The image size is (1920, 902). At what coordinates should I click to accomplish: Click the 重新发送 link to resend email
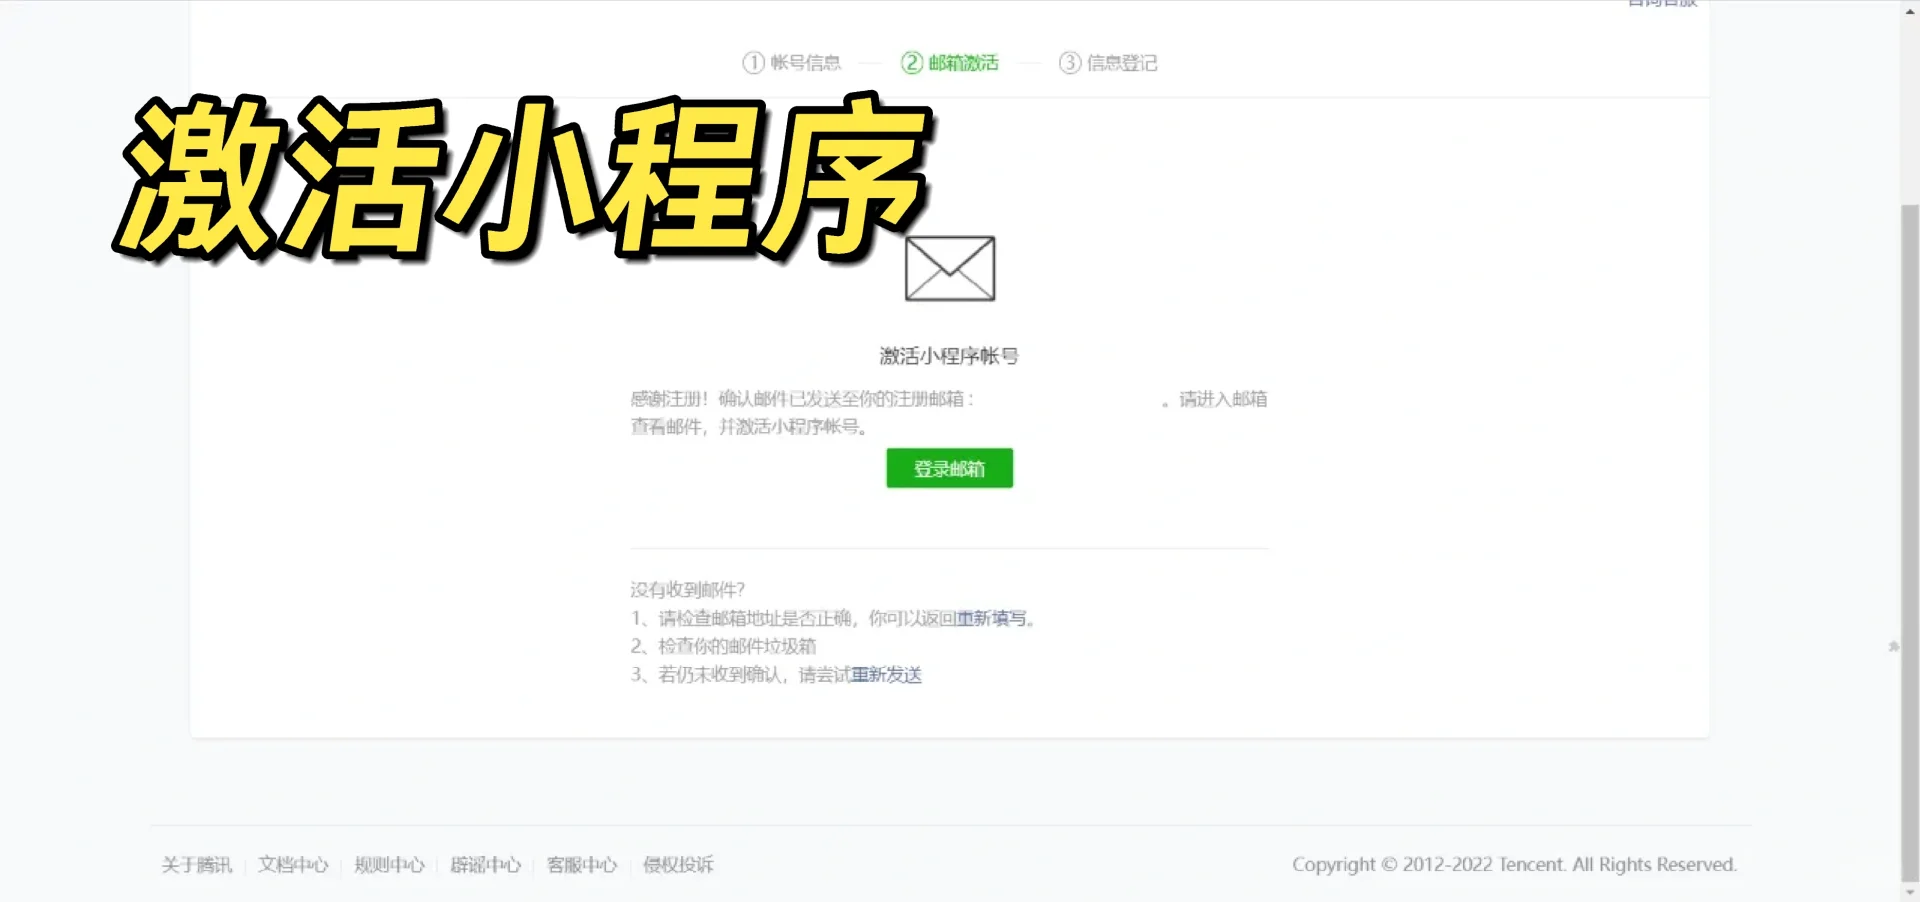tap(886, 675)
